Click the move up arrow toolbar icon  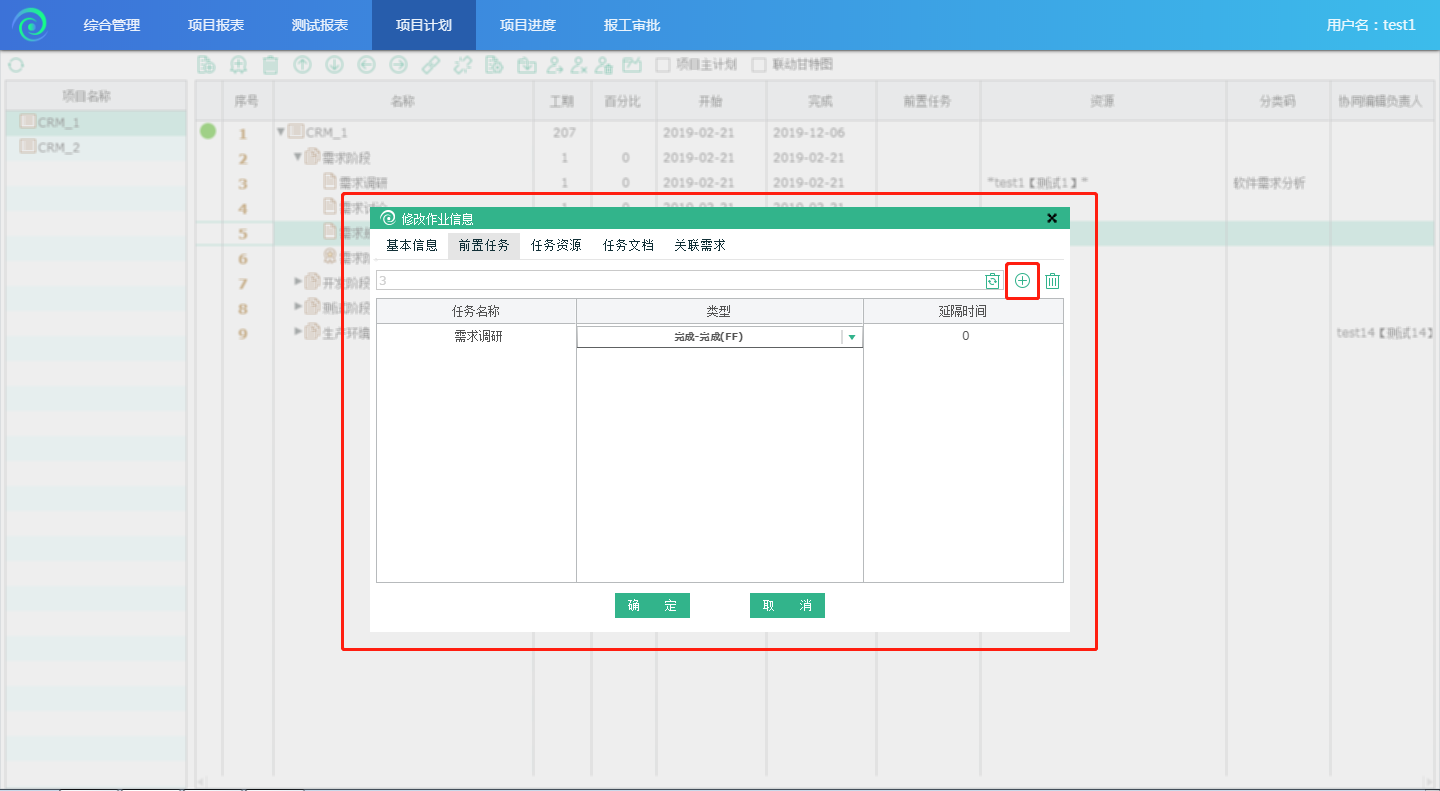coord(302,65)
